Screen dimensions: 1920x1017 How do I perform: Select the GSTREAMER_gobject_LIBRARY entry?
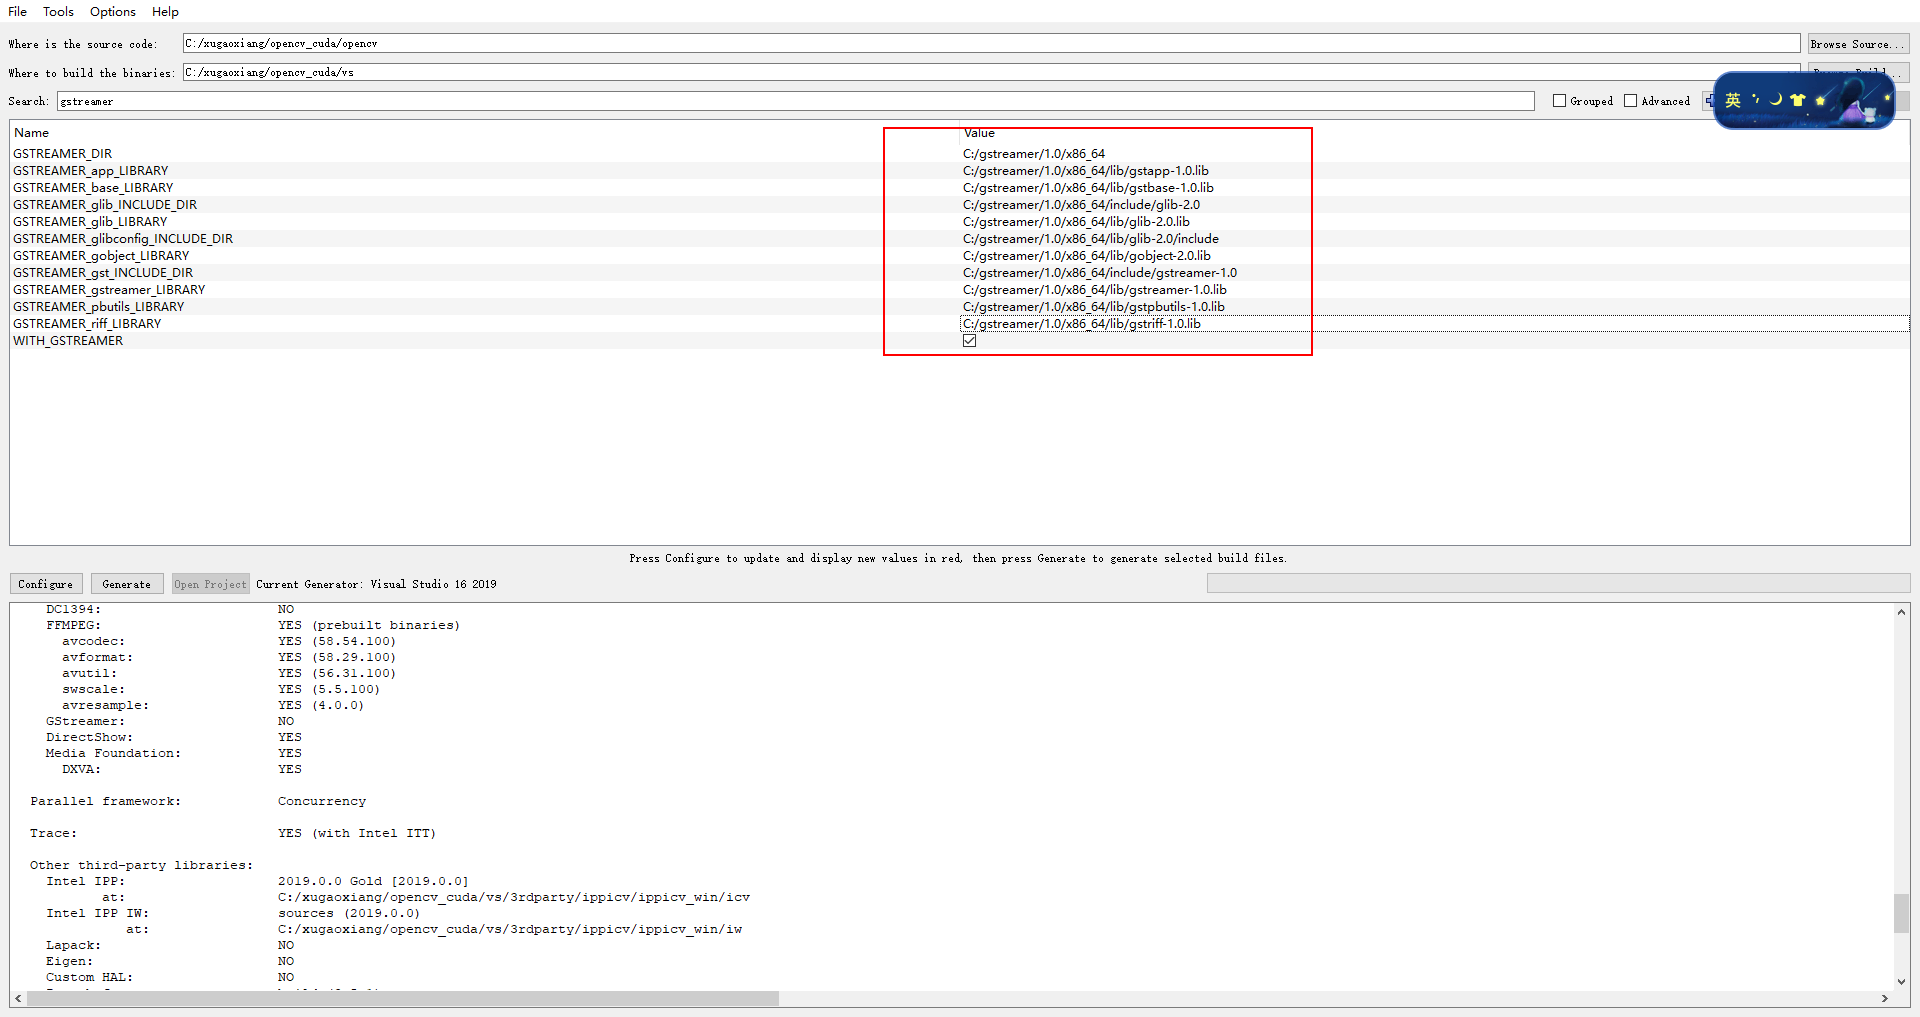(101, 256)
